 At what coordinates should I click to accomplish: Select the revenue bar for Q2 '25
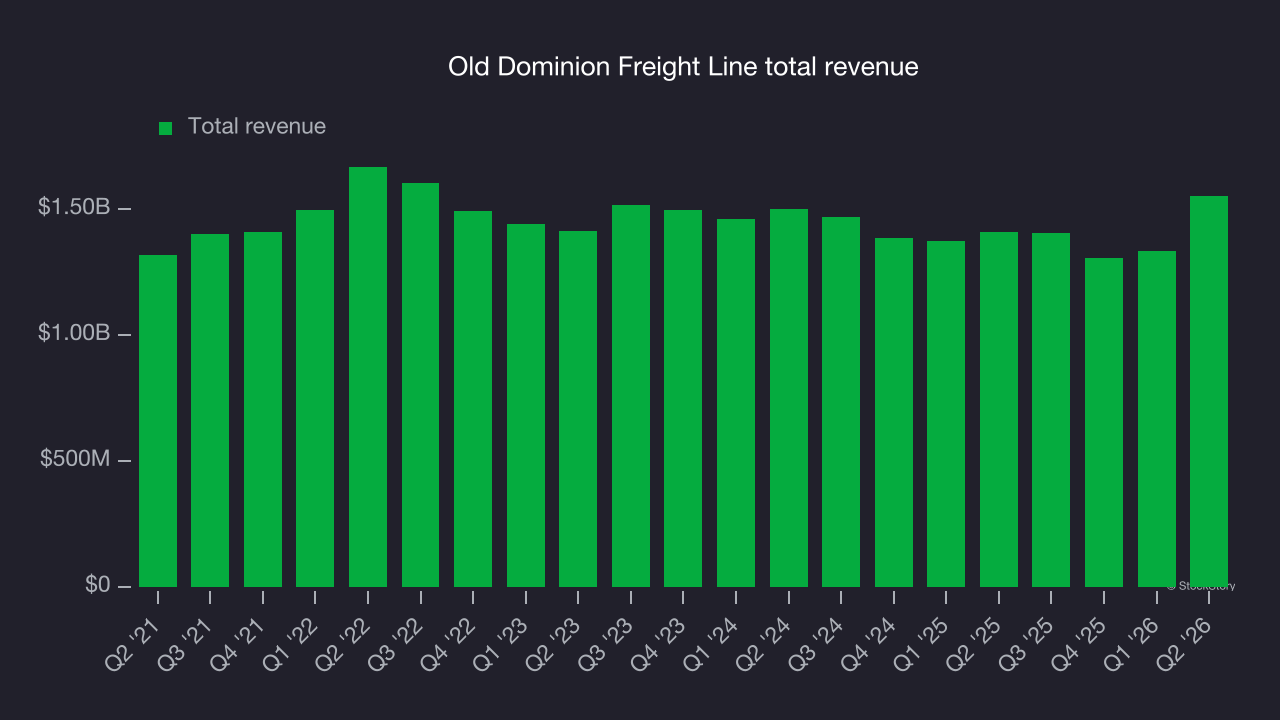click(x=999, y=409)
